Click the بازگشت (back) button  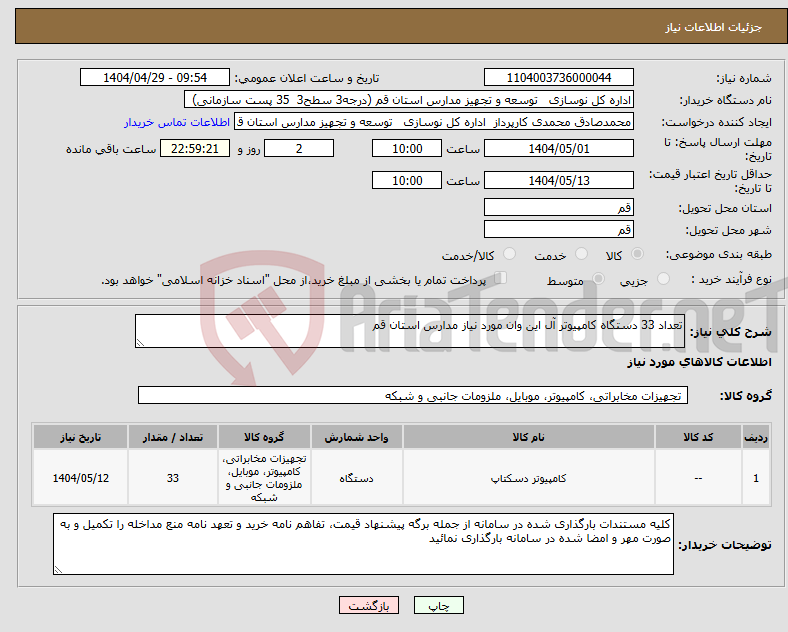(369, 605)
